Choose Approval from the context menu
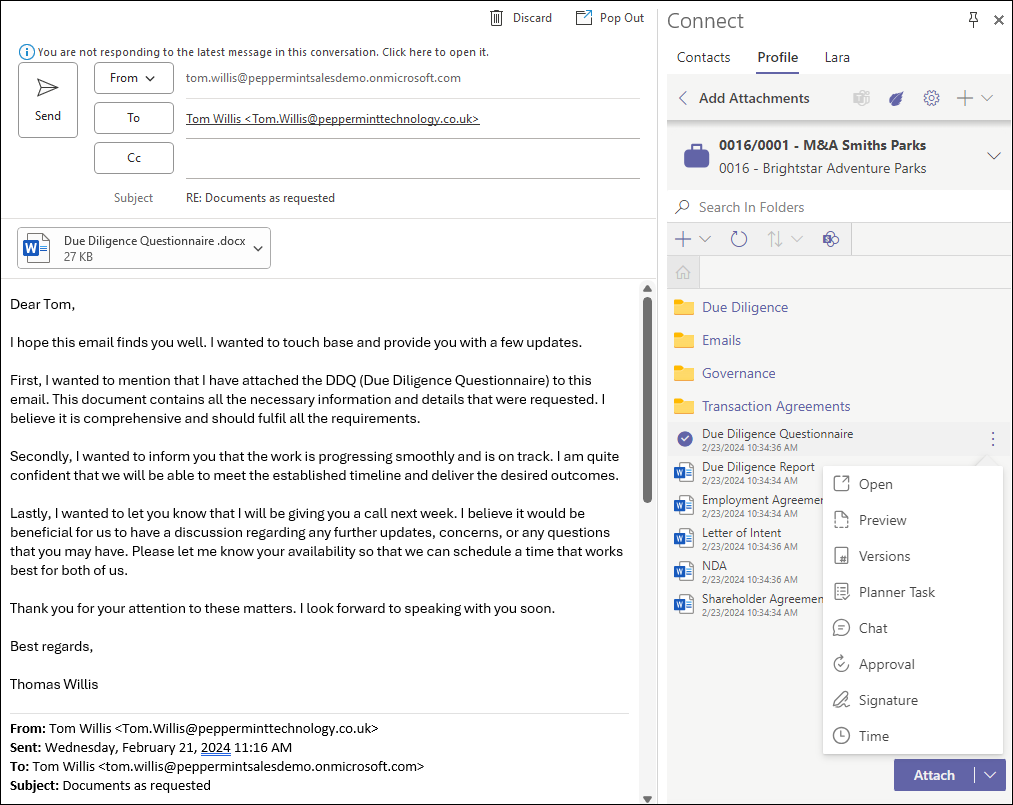 (x=913, y=664)
